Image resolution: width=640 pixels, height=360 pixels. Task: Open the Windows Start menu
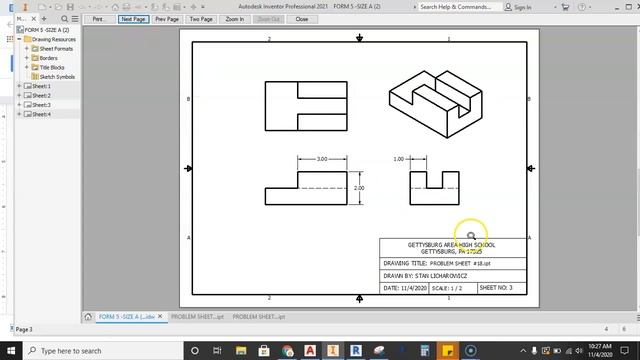pos(11,351)
